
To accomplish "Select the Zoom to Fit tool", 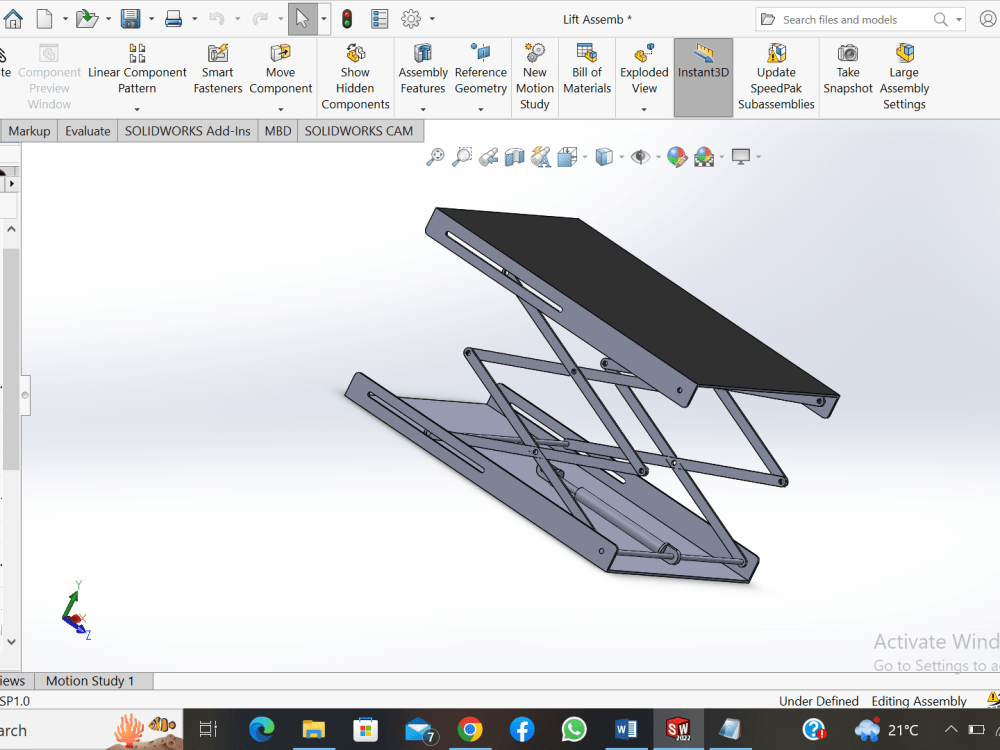I will [435, 157].
